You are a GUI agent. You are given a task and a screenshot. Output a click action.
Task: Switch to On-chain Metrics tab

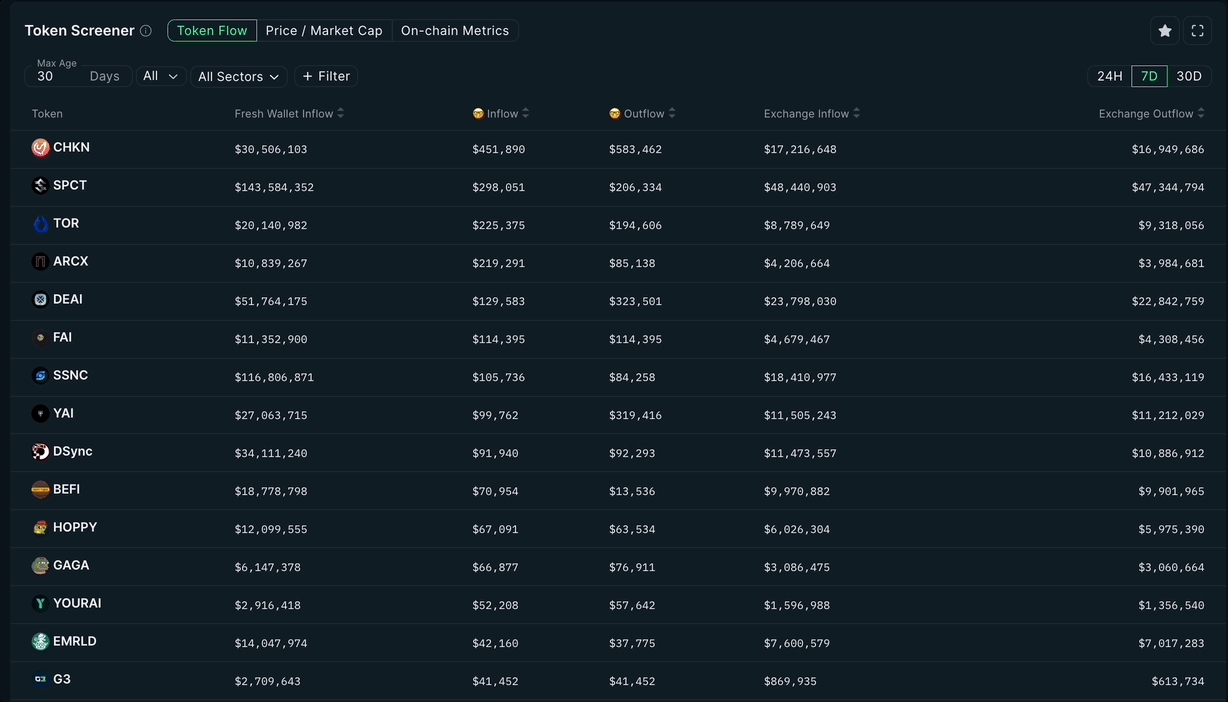(455, 31)
